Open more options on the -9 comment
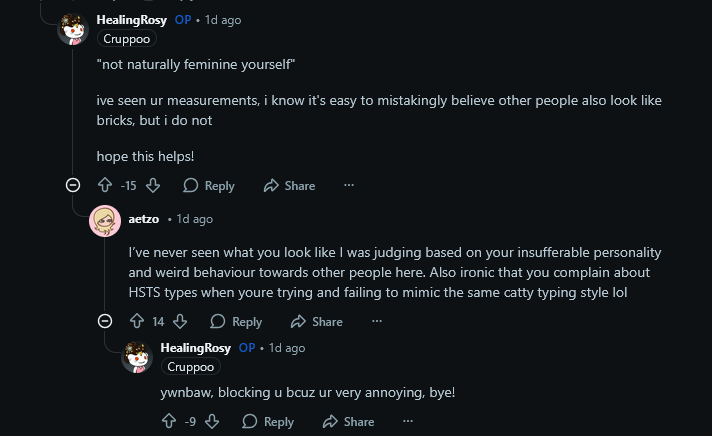The width and height of the screenshot is (712, 436). pyautogui.click(x=409, y=421)
